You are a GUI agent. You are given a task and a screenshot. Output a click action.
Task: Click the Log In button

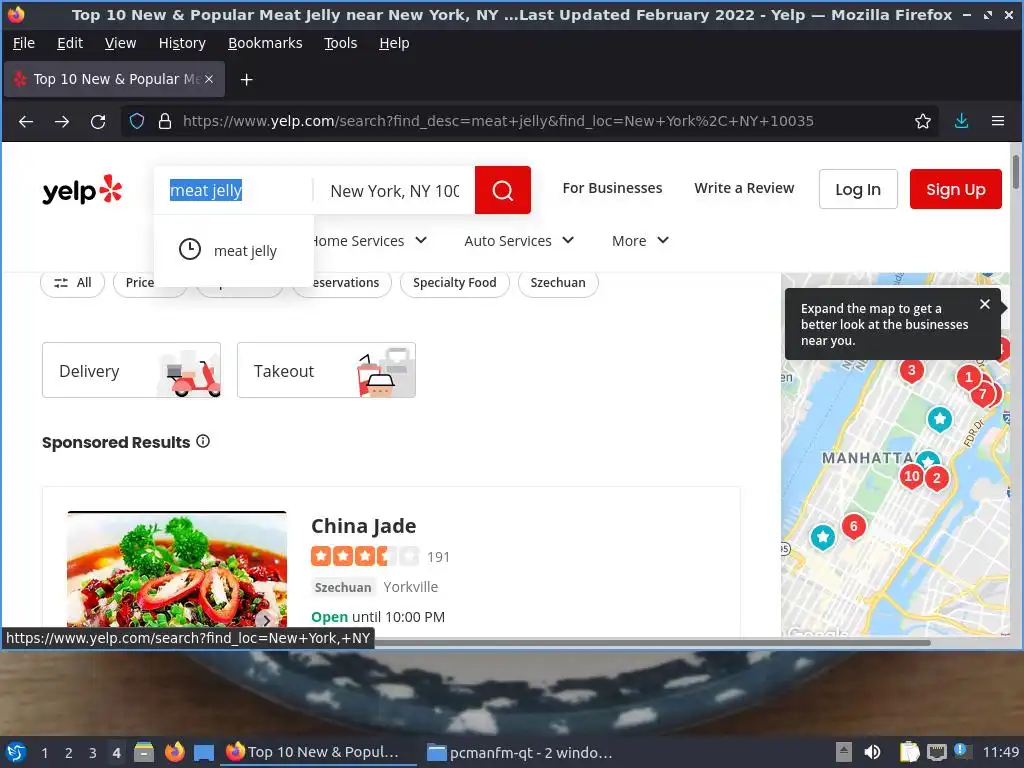tap(858, 189)
